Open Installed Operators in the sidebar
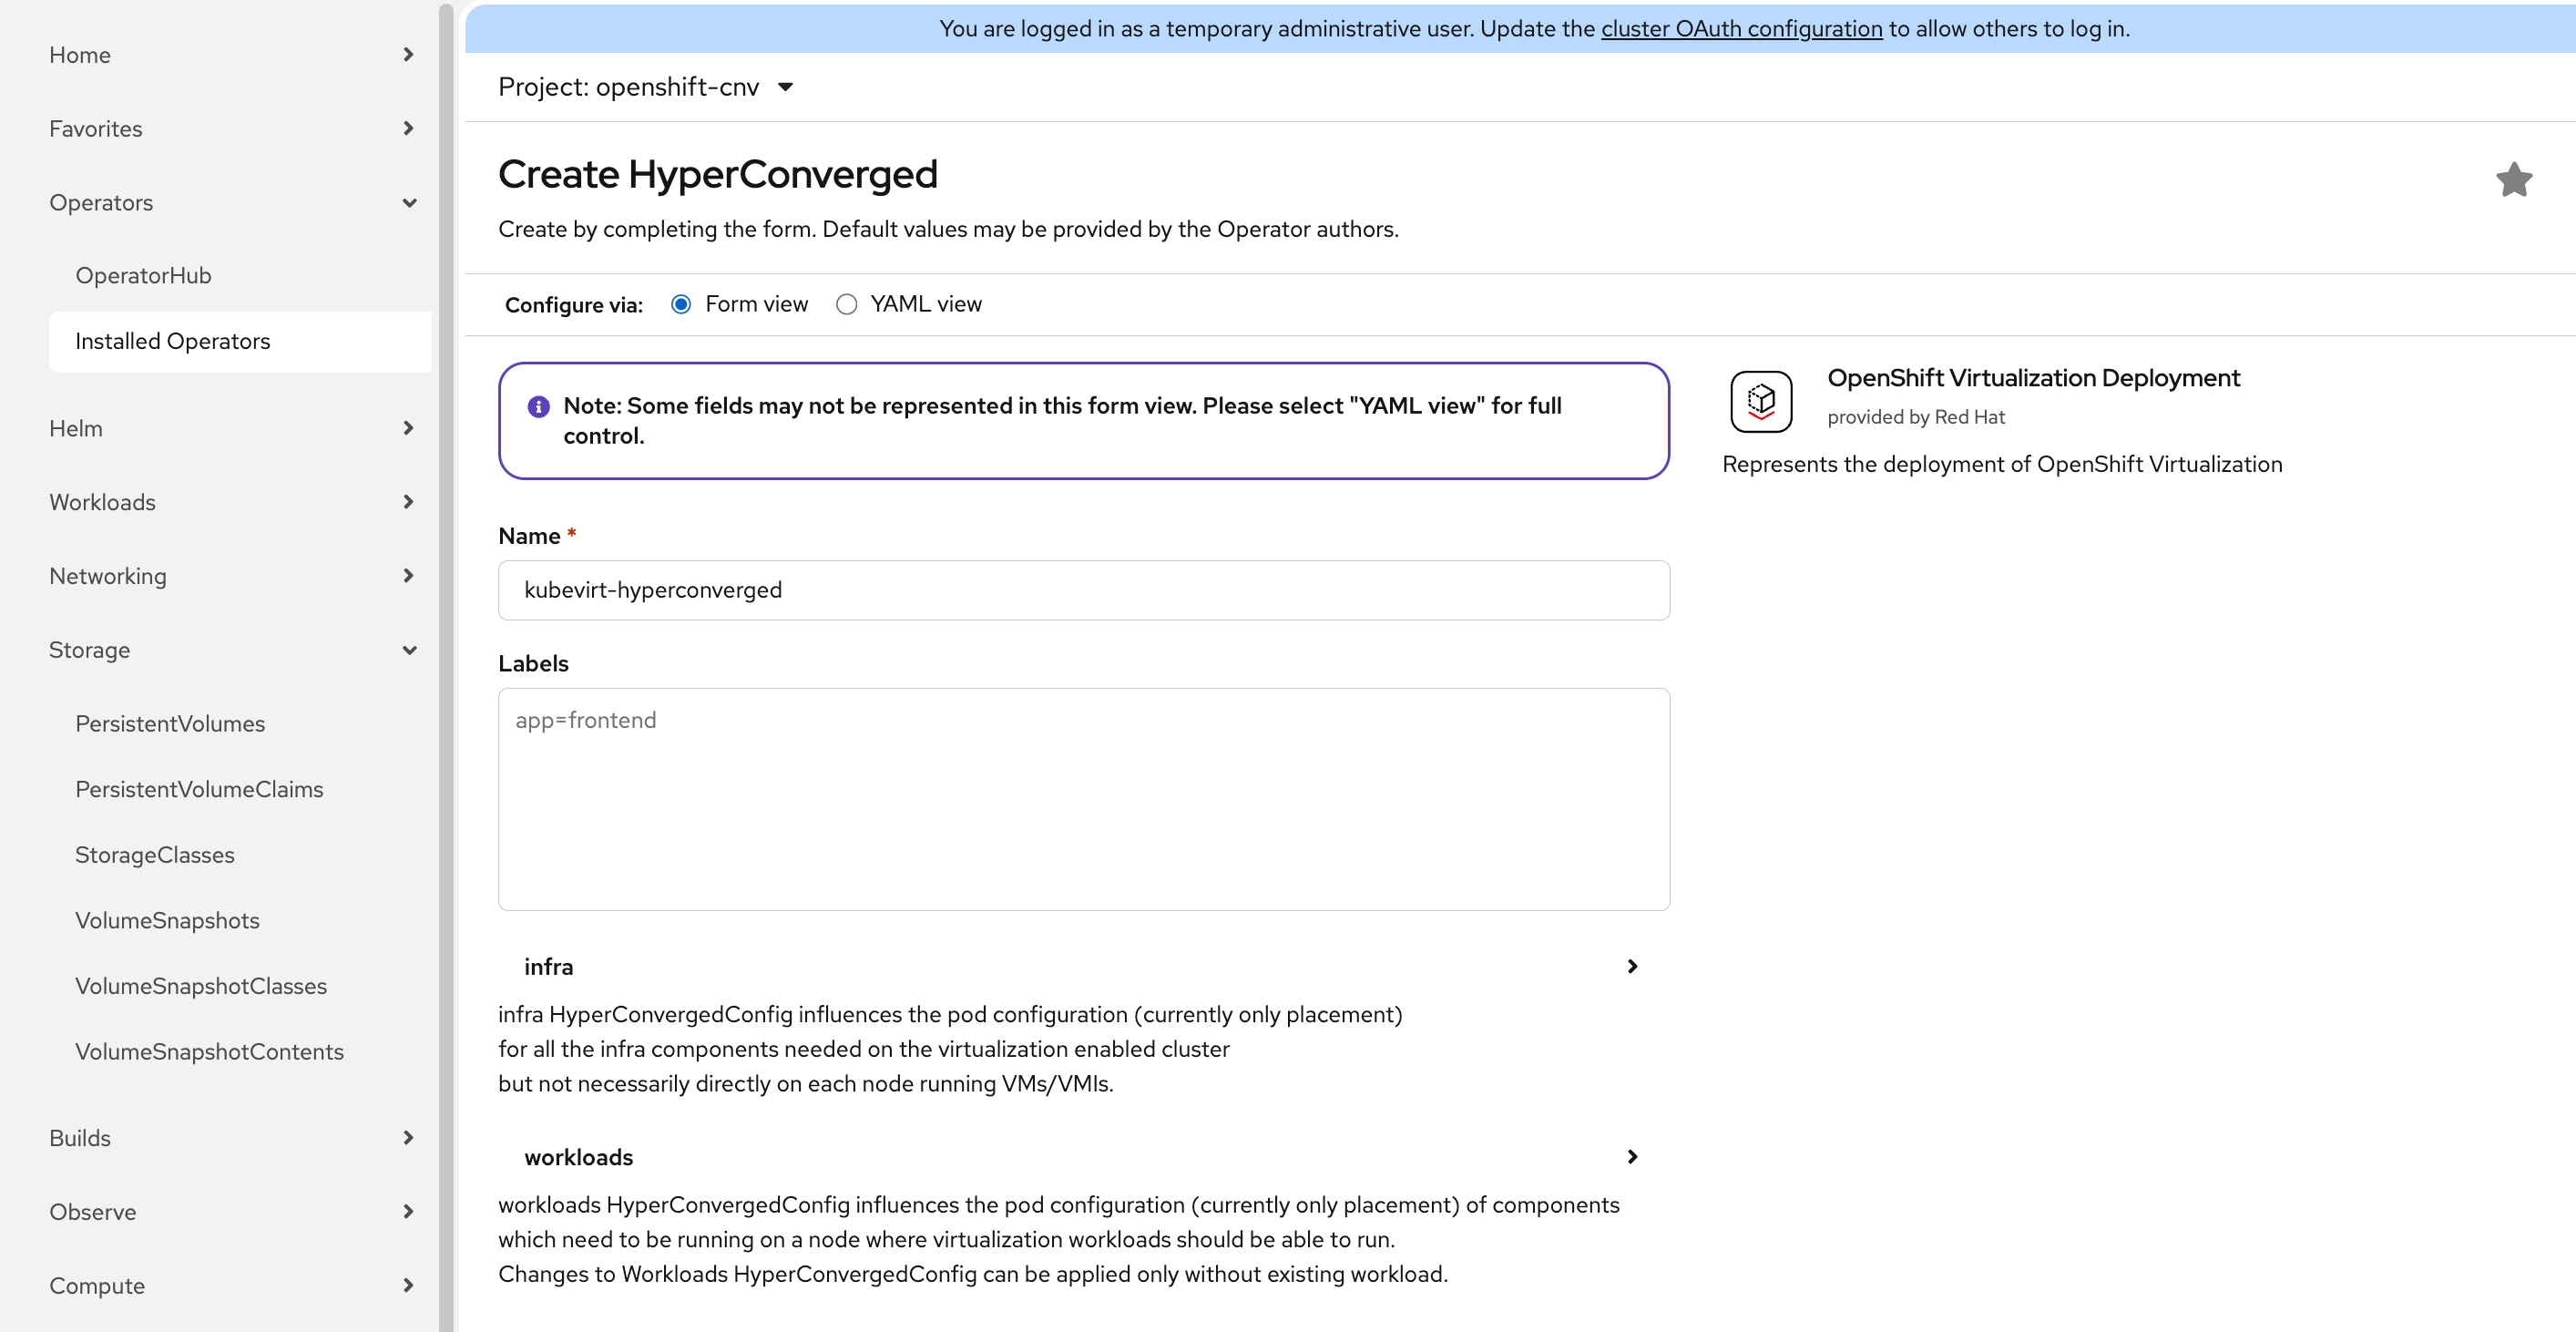 coord(240,341)
